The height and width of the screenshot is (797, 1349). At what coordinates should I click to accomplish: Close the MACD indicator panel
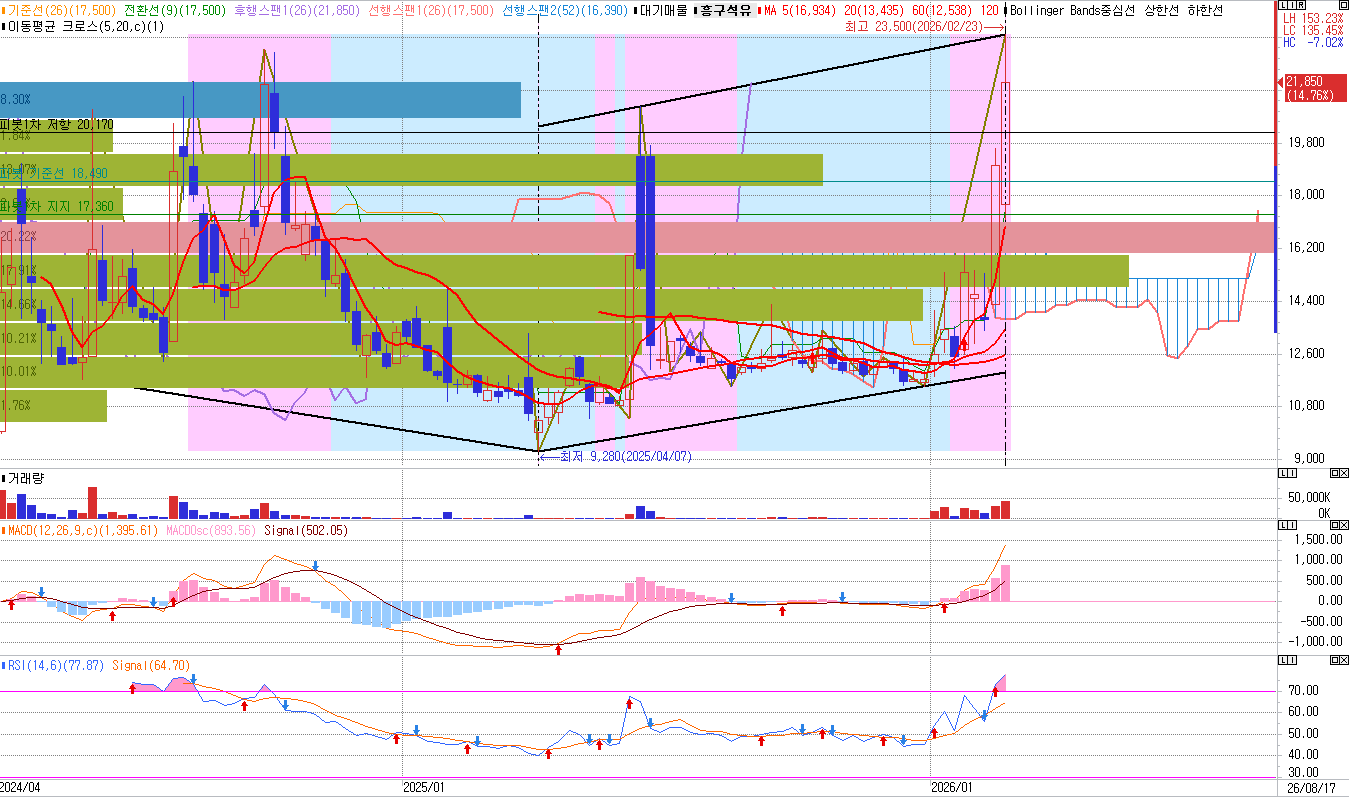(1344, 525)
